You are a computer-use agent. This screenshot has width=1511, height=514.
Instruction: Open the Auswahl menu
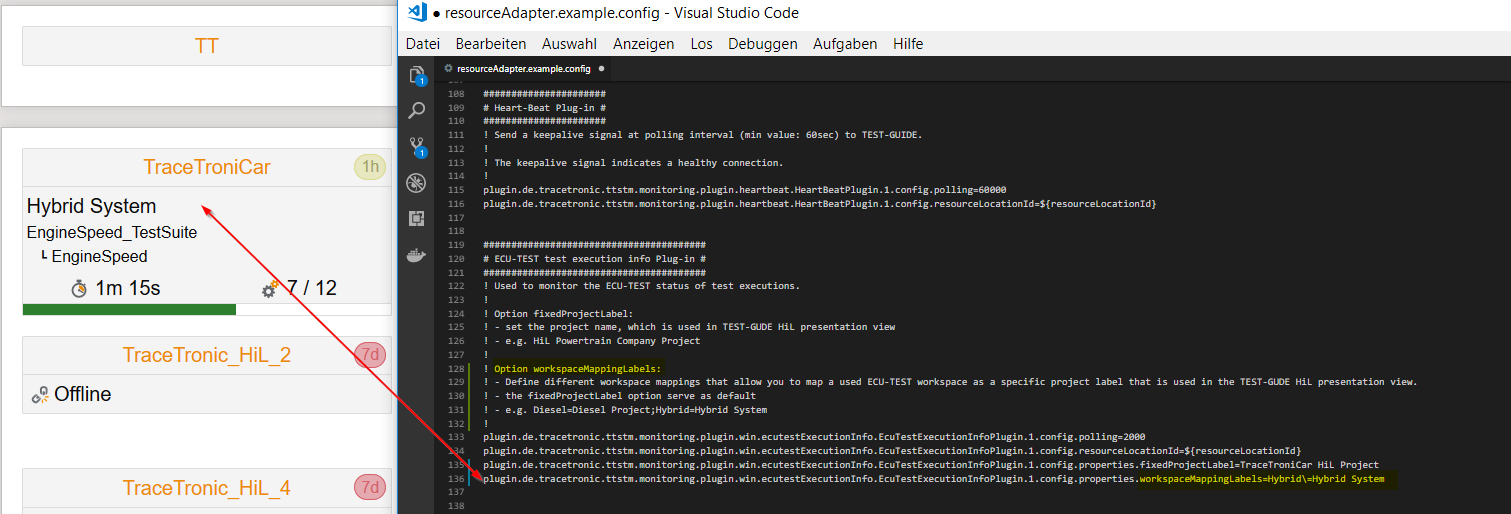tap(570, 44)
